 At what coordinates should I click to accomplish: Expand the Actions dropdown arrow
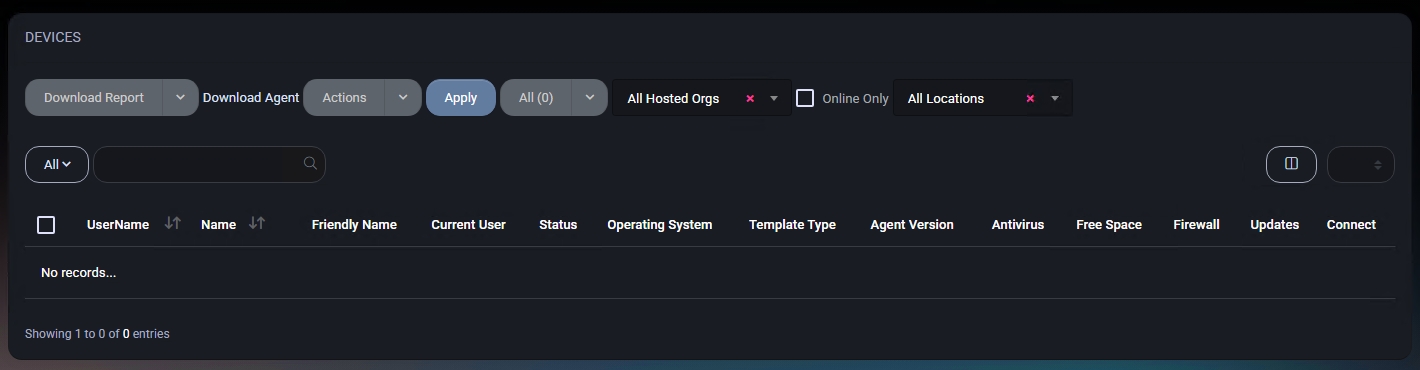tap(403, 98)
